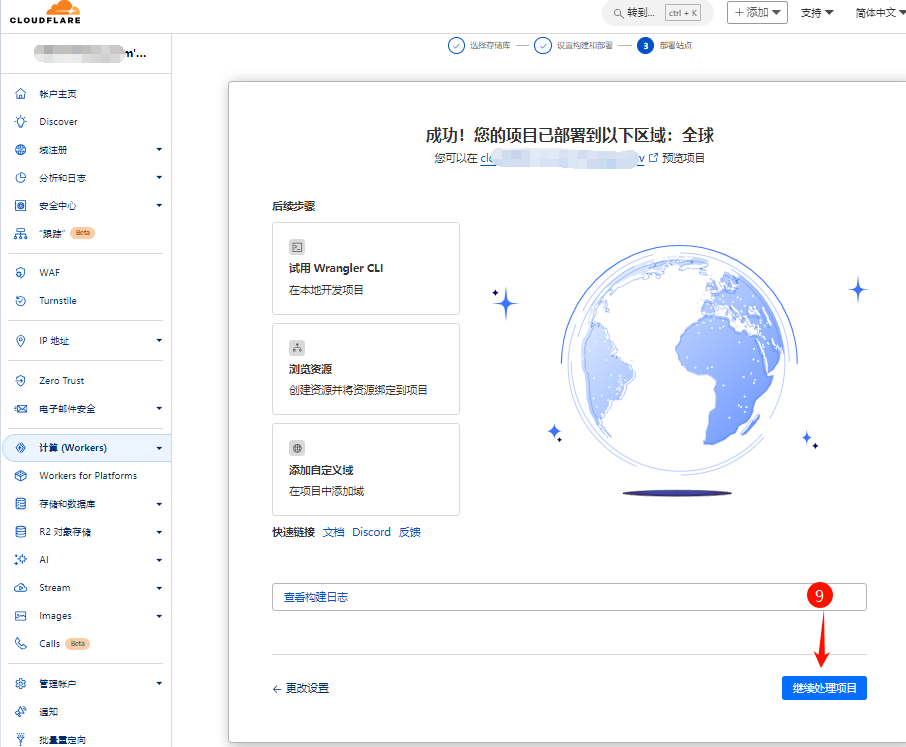Screen dimensions: 906x747
Task: Expand the 域注册 sidebar section
Action: click(x=159, y=150)
